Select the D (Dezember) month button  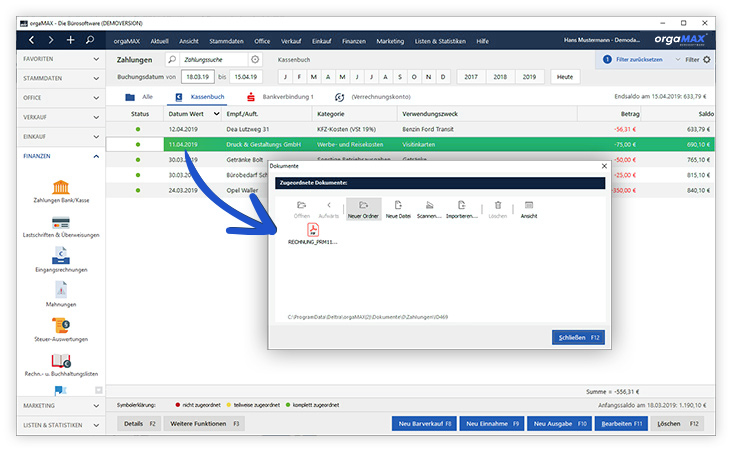[443, 77]
